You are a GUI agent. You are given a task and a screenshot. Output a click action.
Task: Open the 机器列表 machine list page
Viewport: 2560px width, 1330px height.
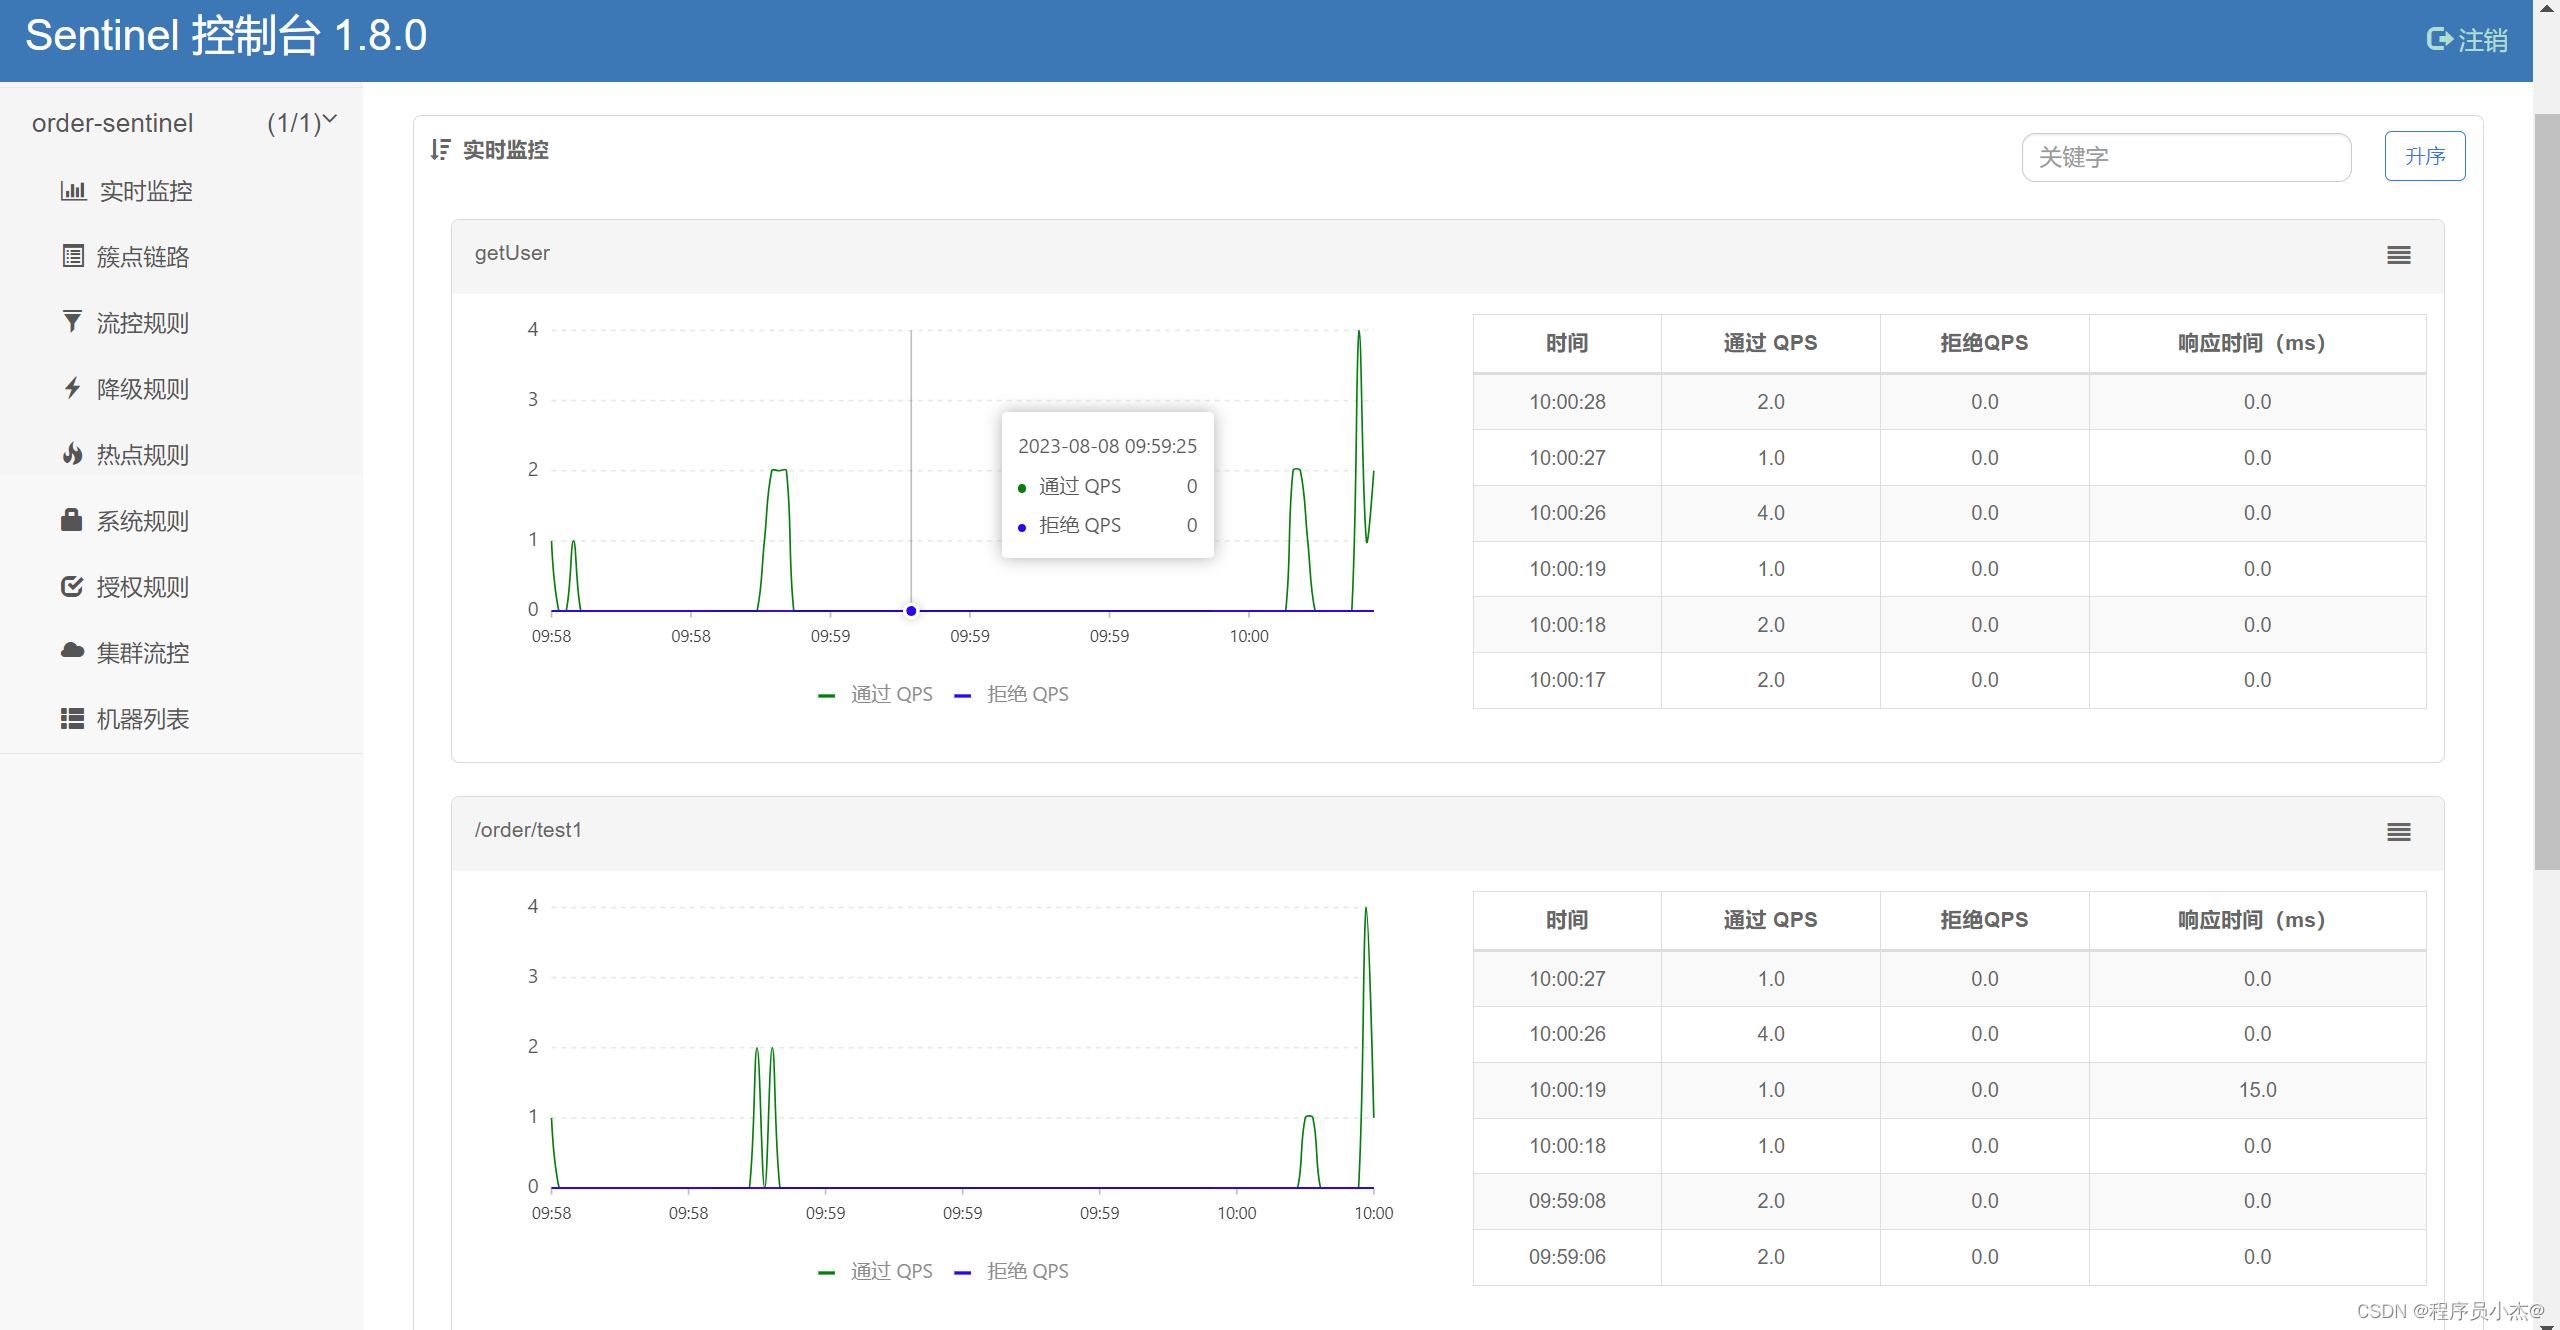tap(143, 719)
